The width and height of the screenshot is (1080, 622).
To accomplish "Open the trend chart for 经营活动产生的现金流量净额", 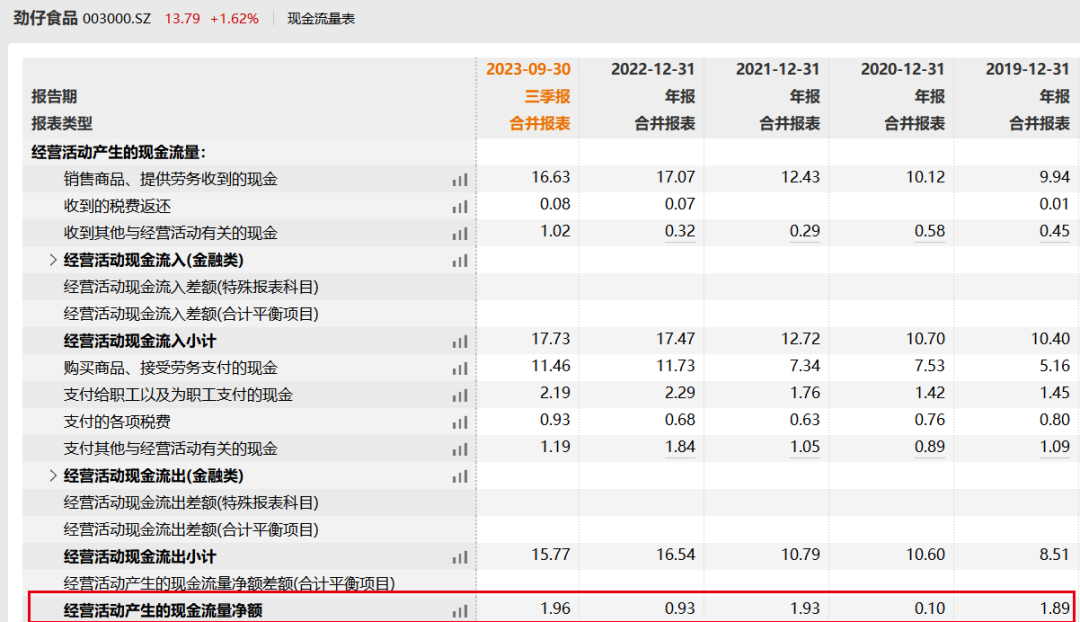I will pyautogui.click(x=459, y=609).
